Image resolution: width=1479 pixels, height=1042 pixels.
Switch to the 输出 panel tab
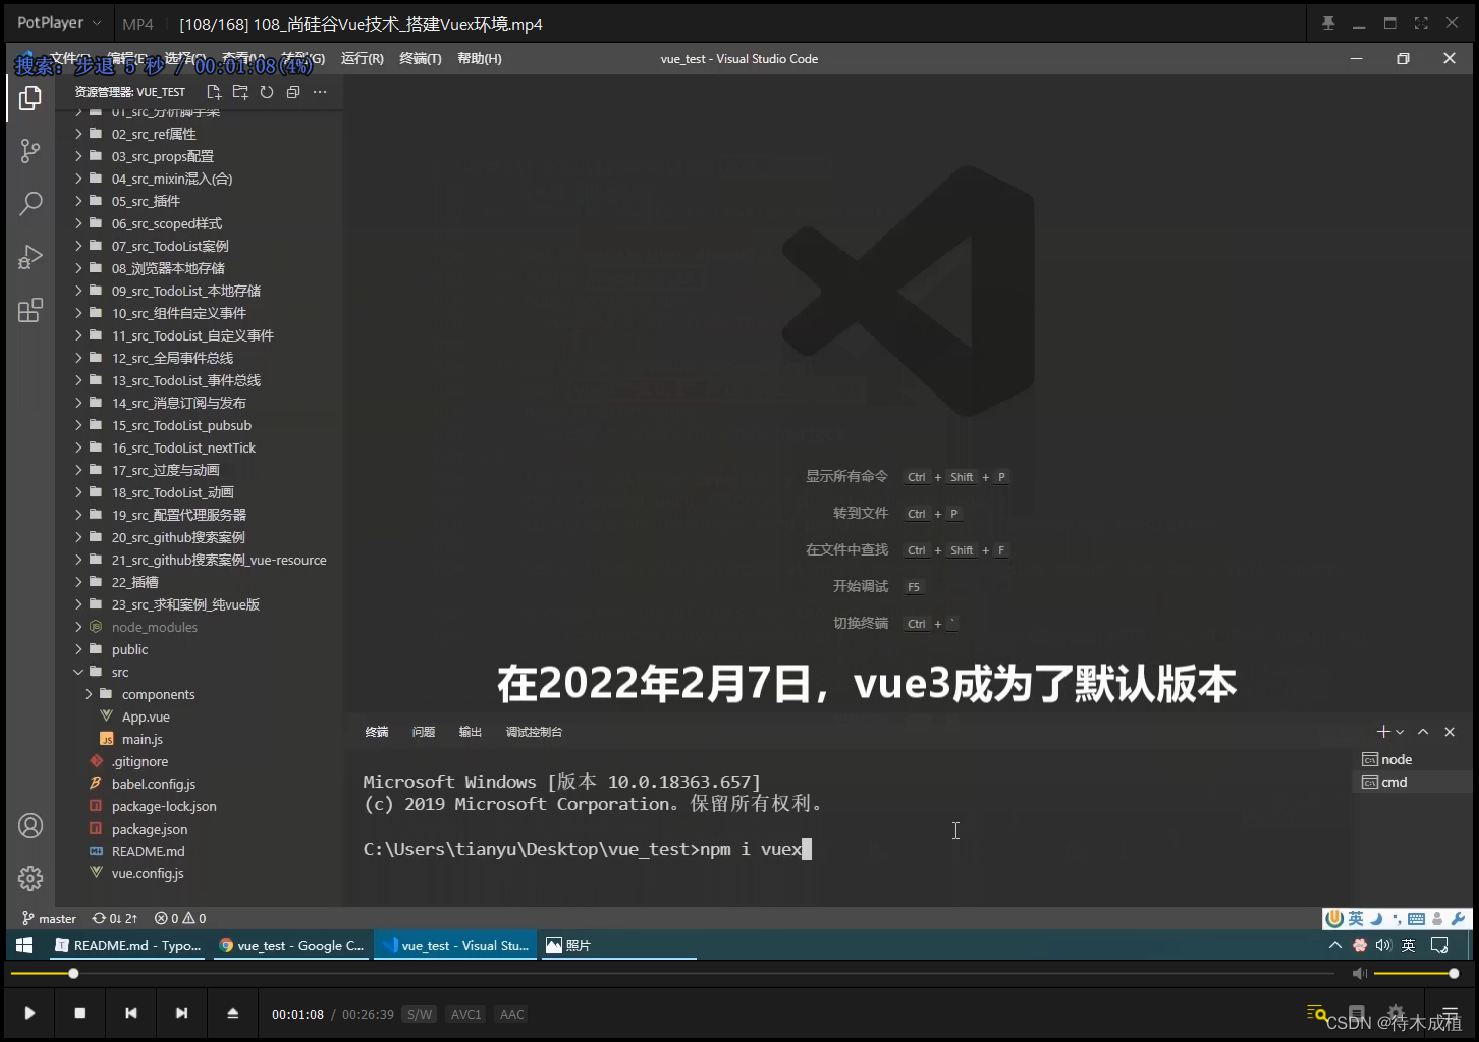pos(470,732)
